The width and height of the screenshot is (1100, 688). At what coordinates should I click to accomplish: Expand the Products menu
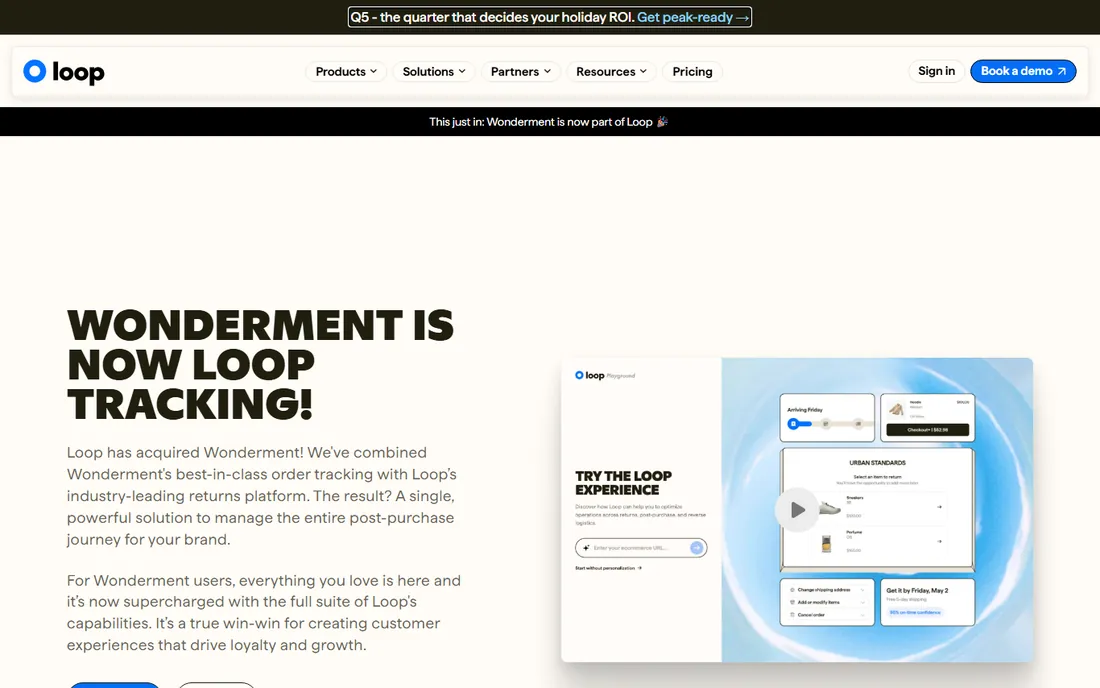tap(346, 72)
